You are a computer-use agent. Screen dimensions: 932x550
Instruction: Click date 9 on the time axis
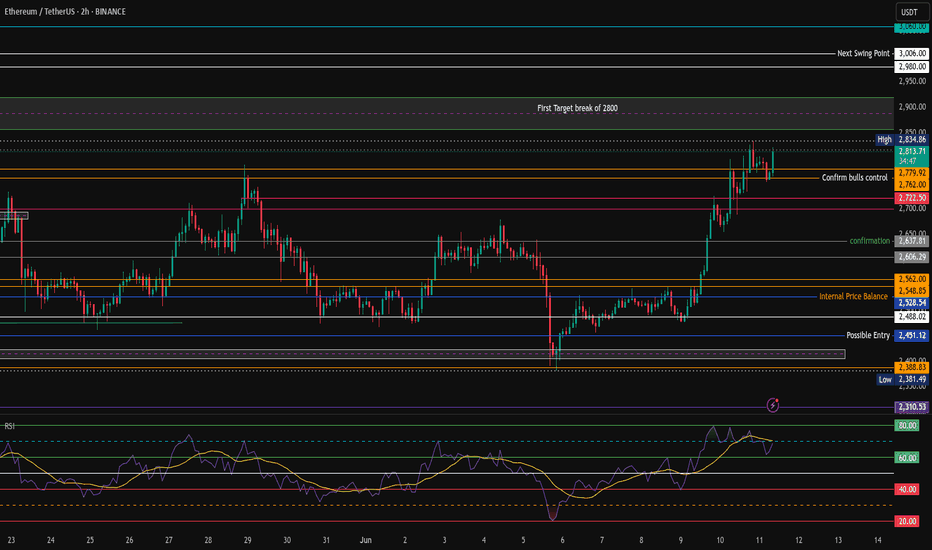[x=681, y=540]
